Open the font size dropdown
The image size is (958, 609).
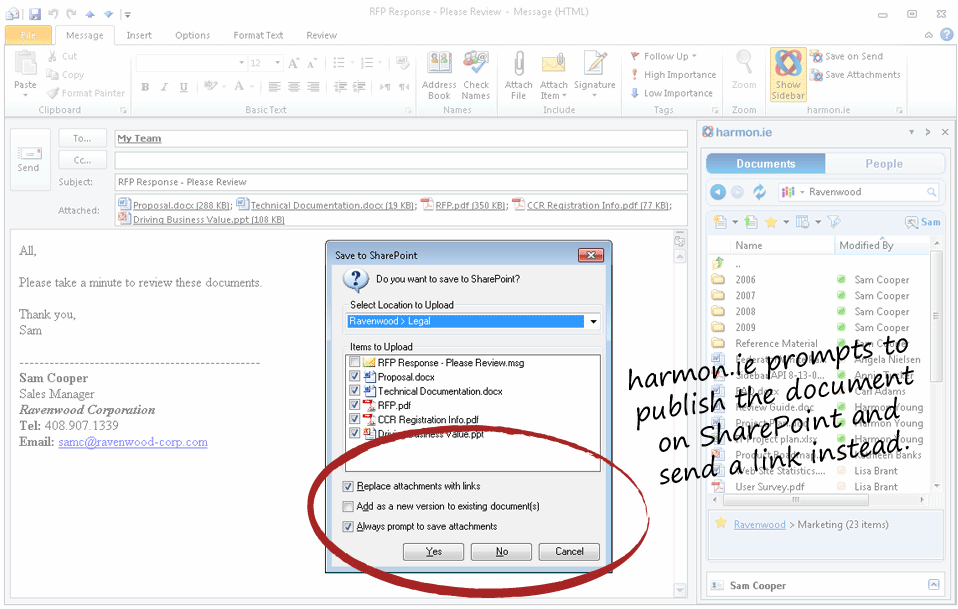pos(277,63)
